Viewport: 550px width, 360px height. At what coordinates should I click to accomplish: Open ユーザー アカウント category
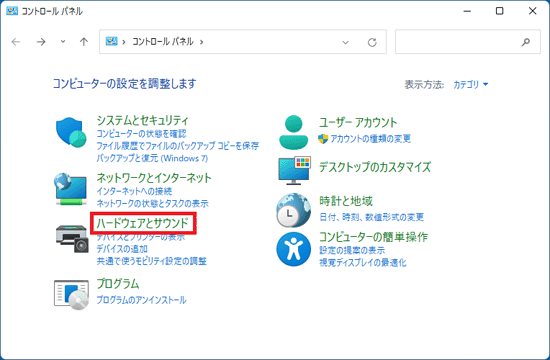358,122
